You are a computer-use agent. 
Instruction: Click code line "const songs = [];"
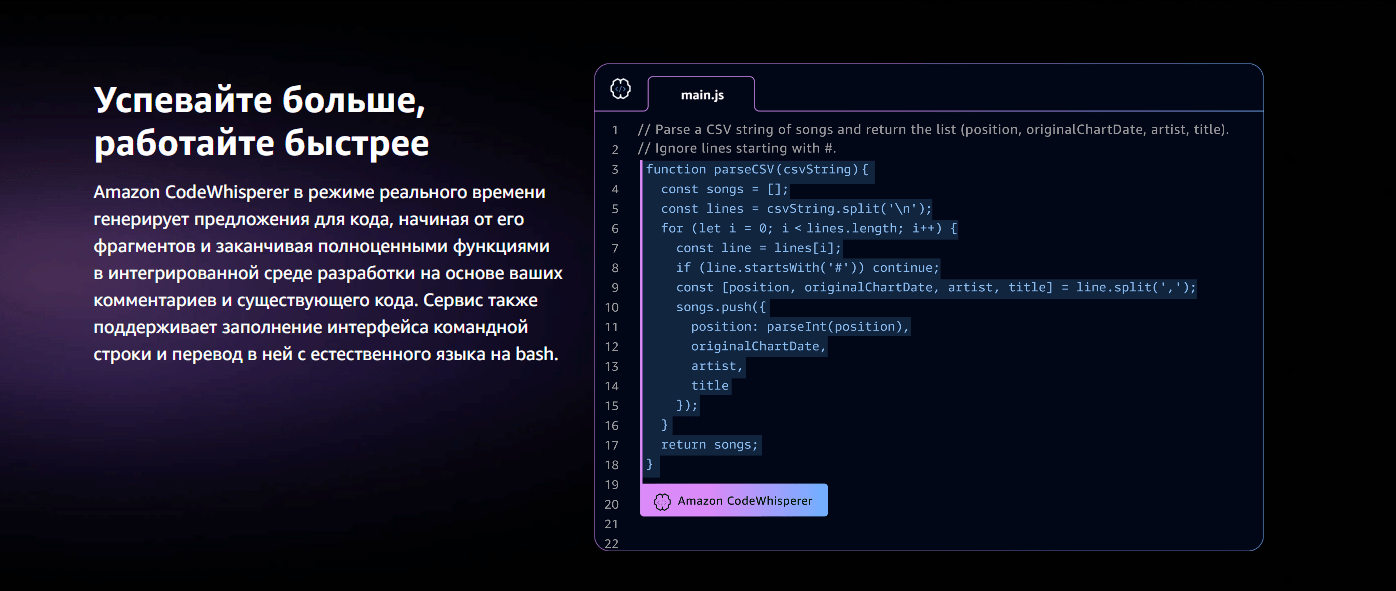tap(725, 189)
